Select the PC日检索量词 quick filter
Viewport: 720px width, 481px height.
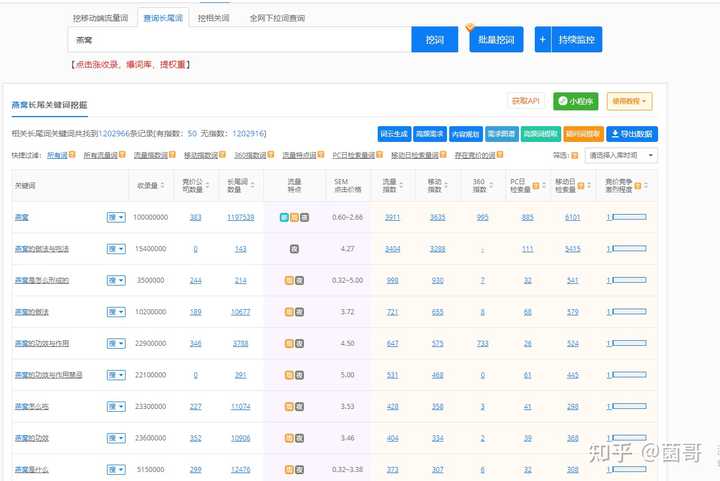click(354, 156)
